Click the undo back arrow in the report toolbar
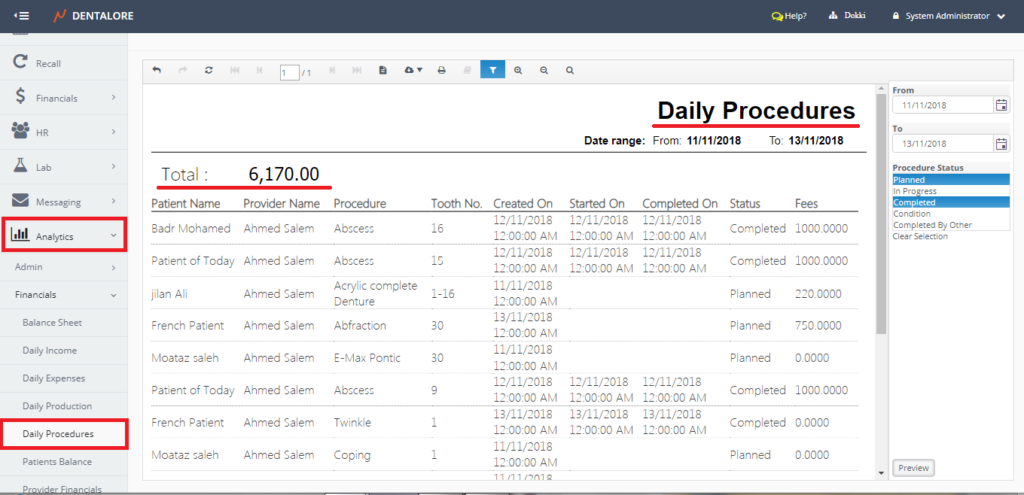1024x495 pixels. coord(157,70)
